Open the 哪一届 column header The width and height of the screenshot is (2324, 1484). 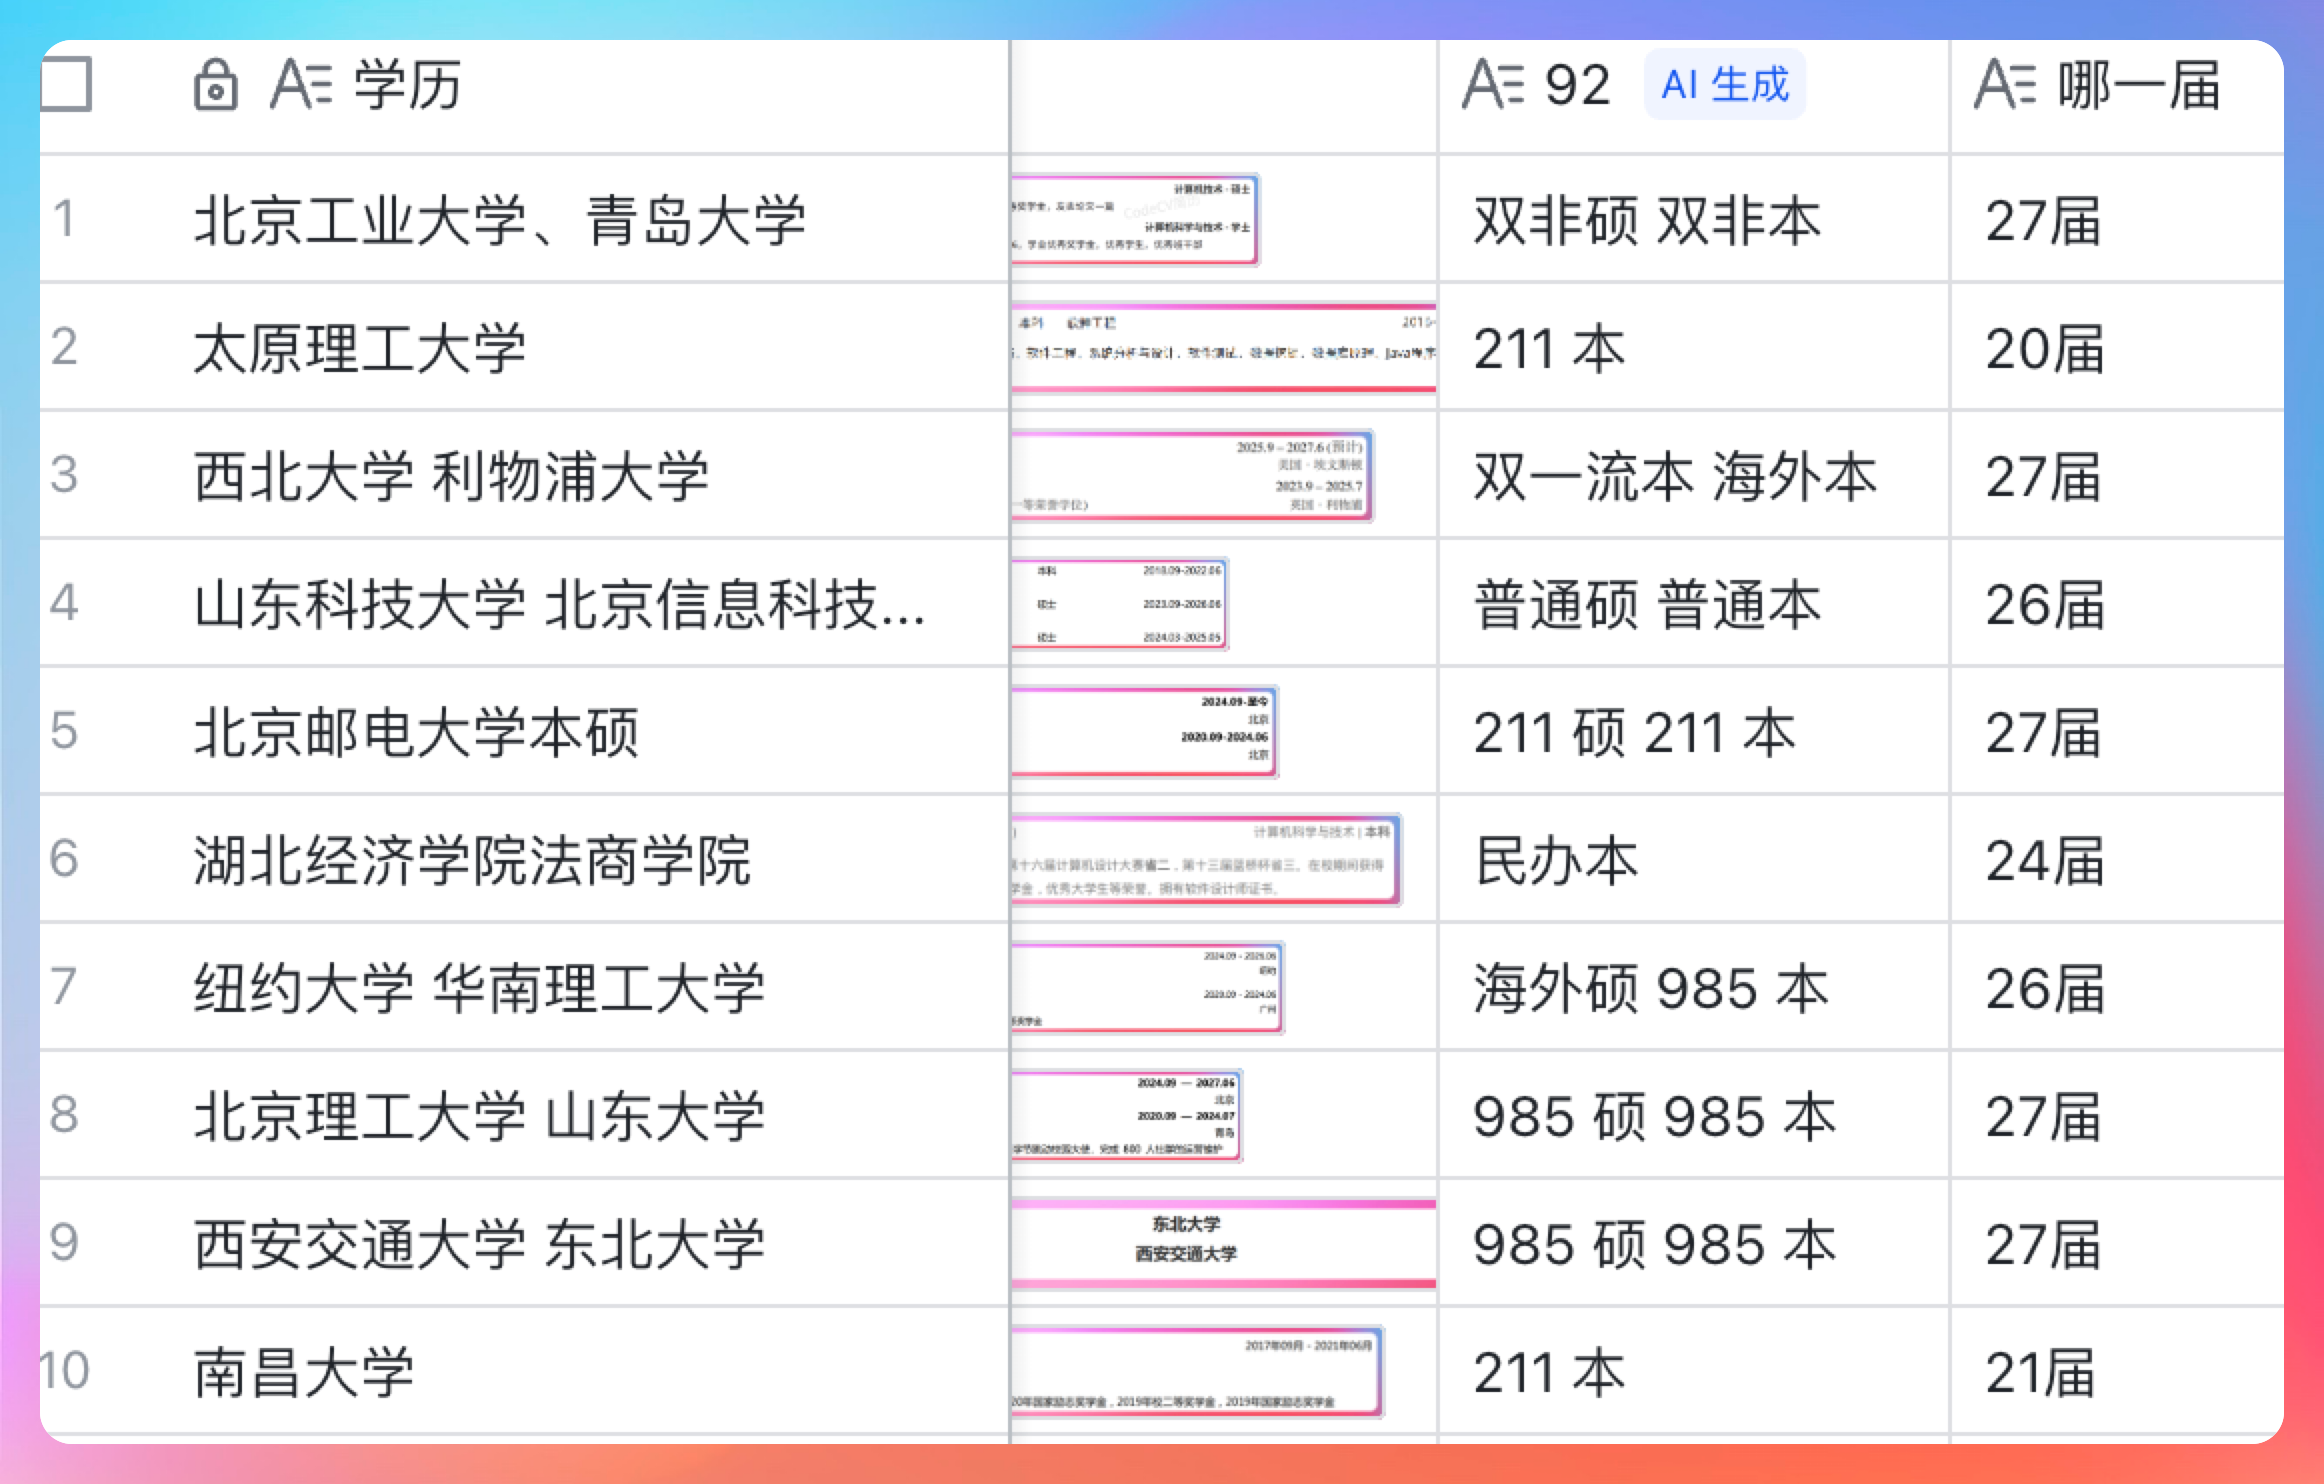[x=2138, y=84]
